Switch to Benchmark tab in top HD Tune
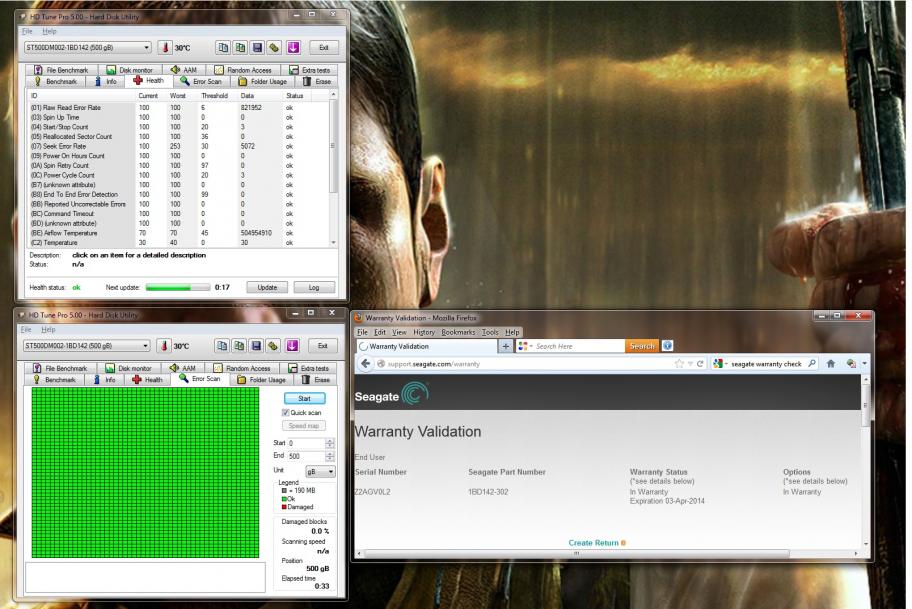912x609 pixels. (x=56, y=81)
